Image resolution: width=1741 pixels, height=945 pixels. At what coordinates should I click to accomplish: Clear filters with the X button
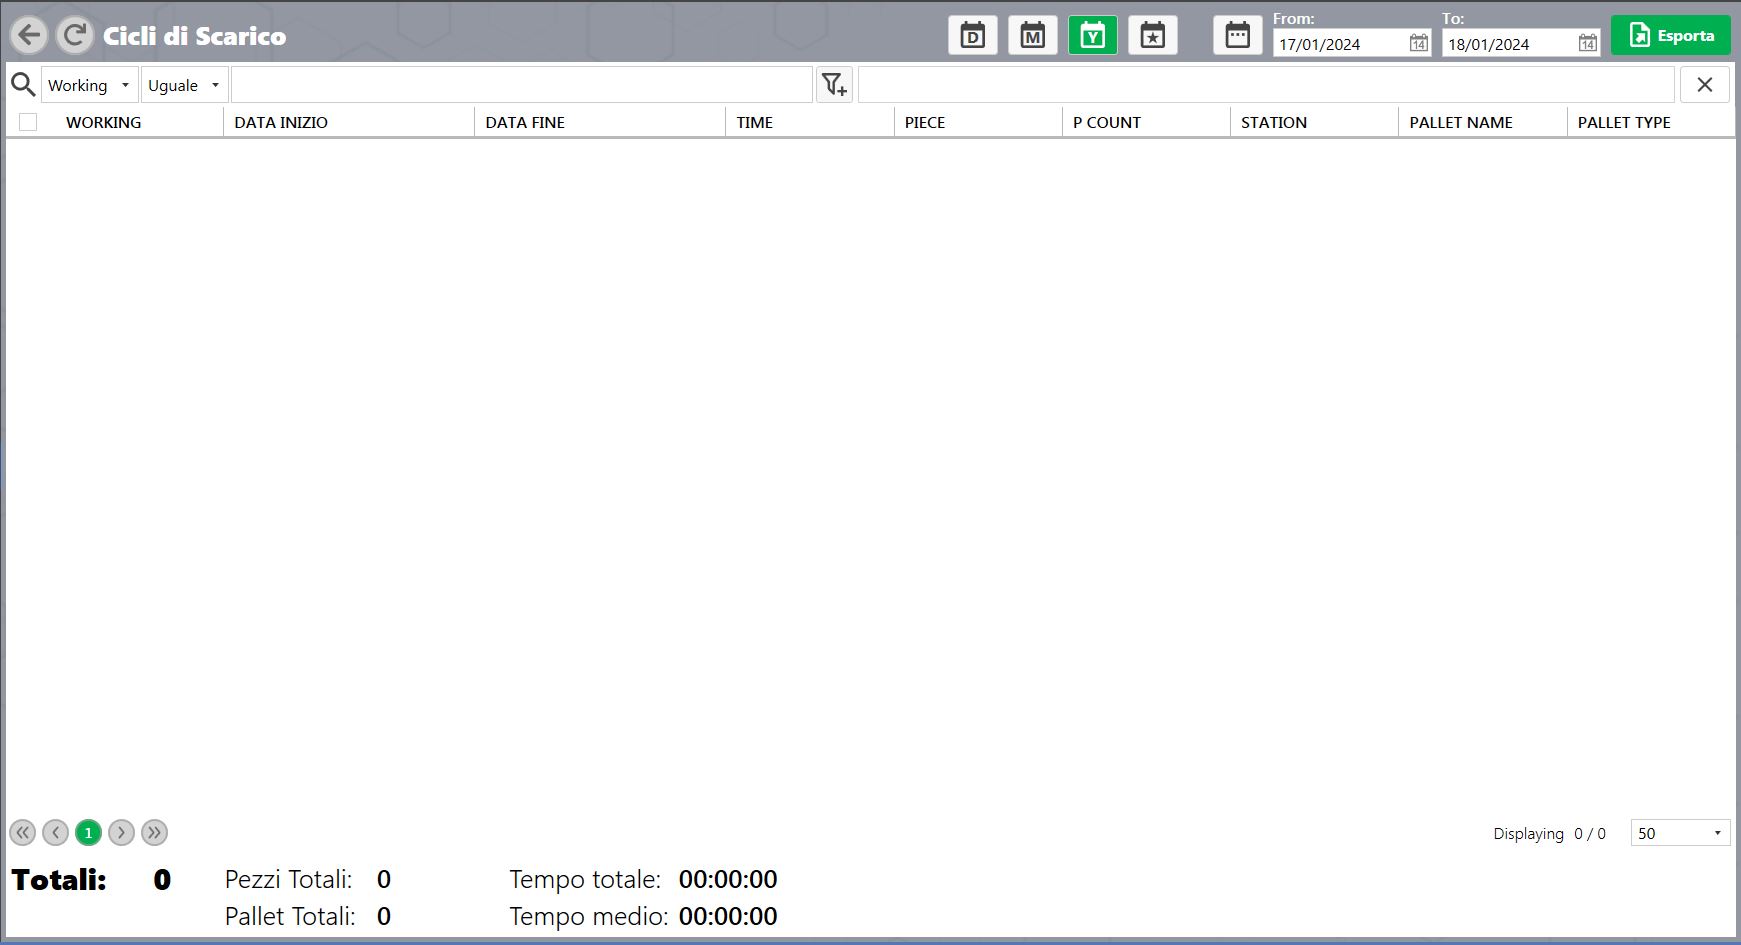coord(1705,85)
